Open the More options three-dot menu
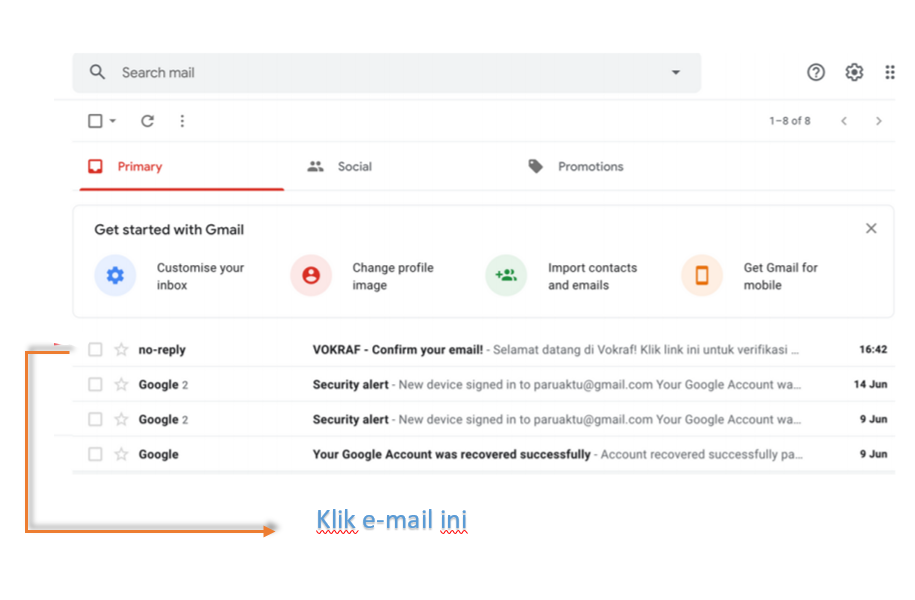The height and width of the screenshot is (600, 915). click(182, 121)
